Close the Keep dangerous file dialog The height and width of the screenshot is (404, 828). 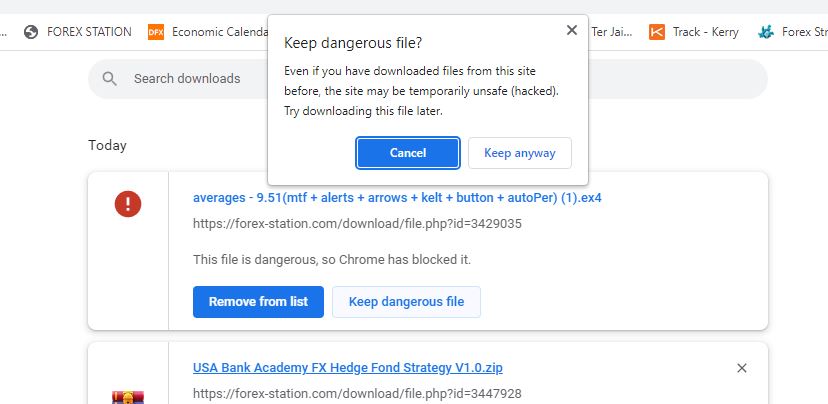pyautogui.click(x=572, y=31)
